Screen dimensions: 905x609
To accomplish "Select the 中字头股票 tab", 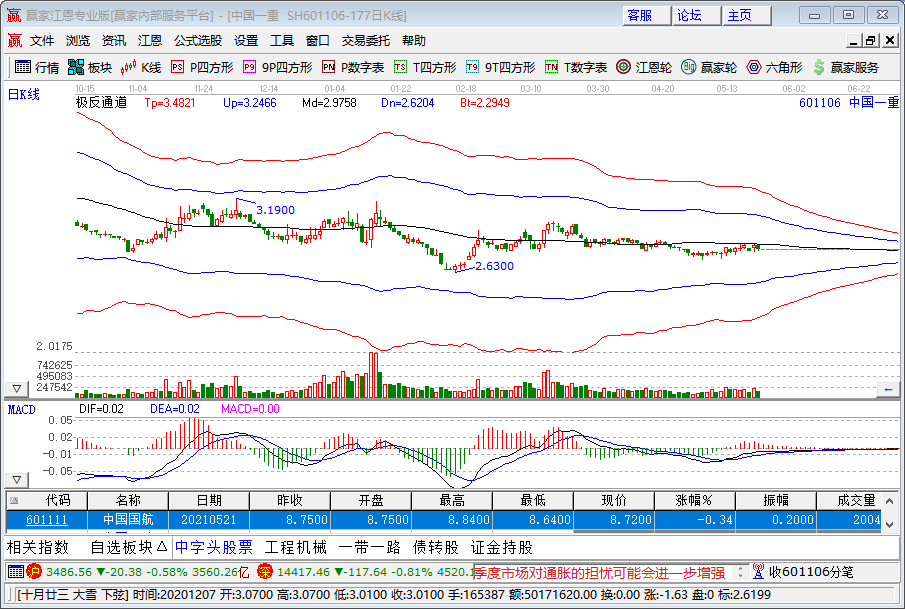I will (x=214, y=547).
